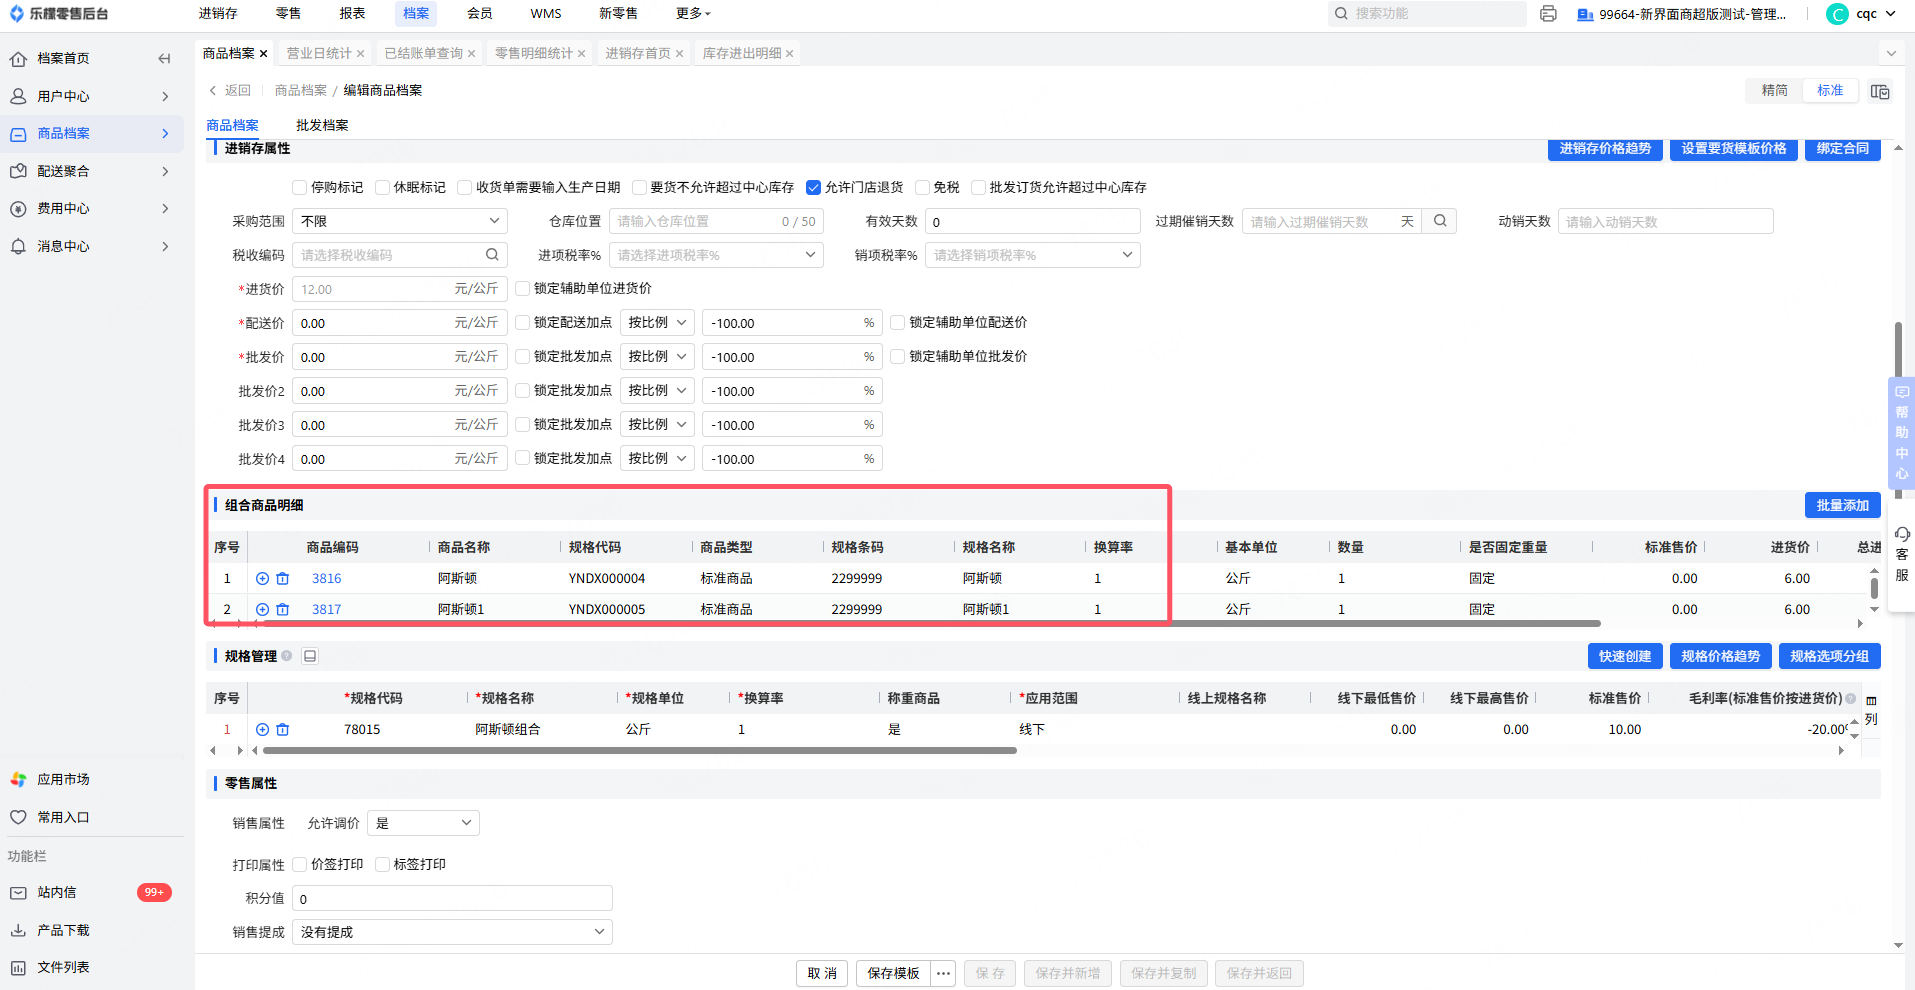Screen dimensions: 1915x990
Task: Toggle 要货不允许超过中心库存 checkbox
Action: (x=640, y=188)
